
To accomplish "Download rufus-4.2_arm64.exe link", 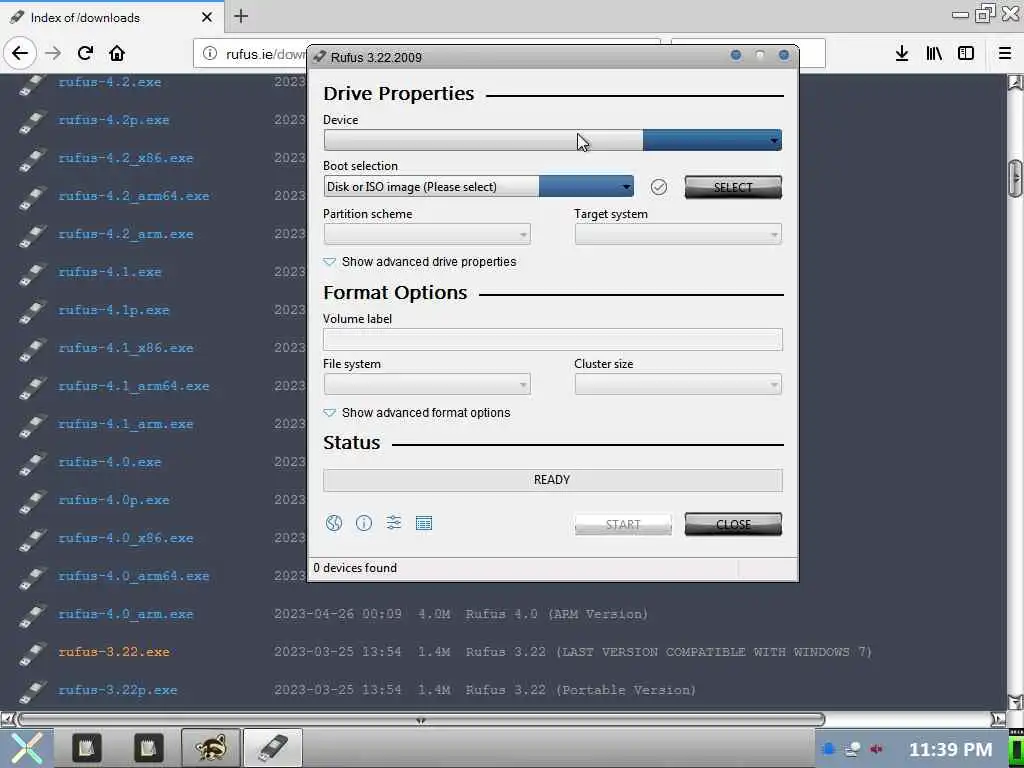I will 134,196.
